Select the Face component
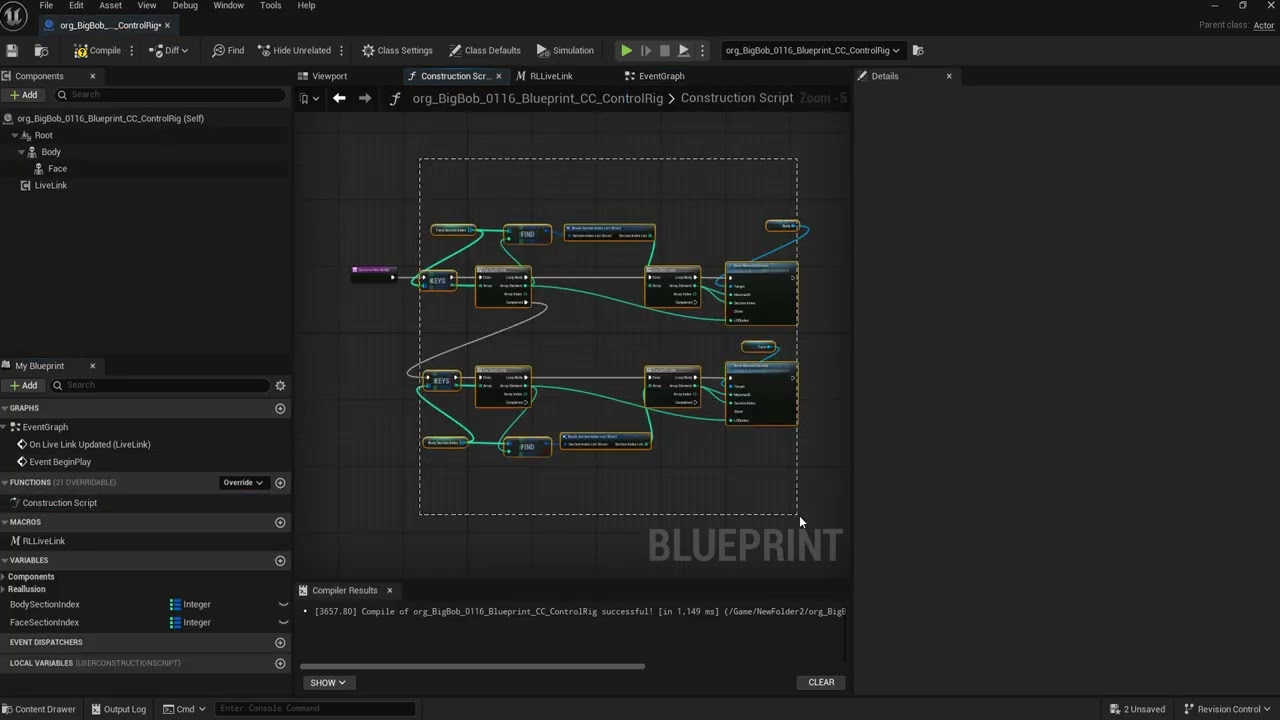This screenshot has width=1280, height=720. tap(57, 169)
